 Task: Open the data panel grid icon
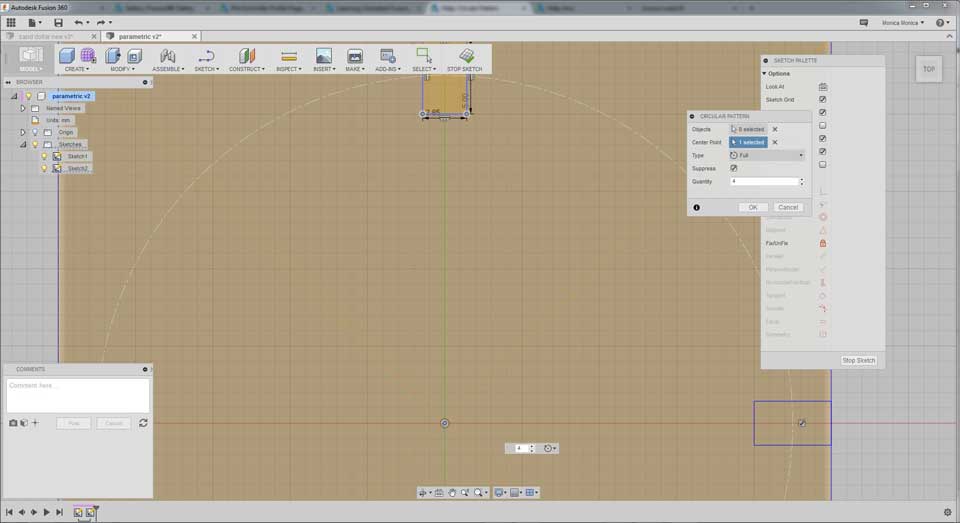[11, 23]
